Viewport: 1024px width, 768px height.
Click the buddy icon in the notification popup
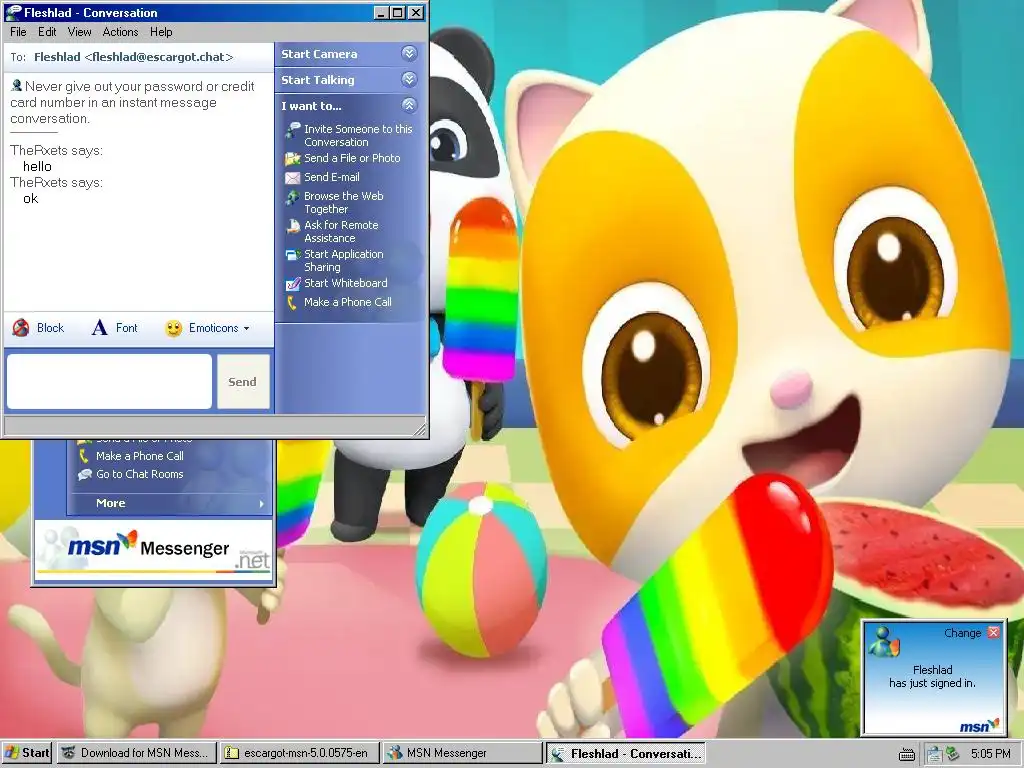pyautogui.click(x=884, y=641)
